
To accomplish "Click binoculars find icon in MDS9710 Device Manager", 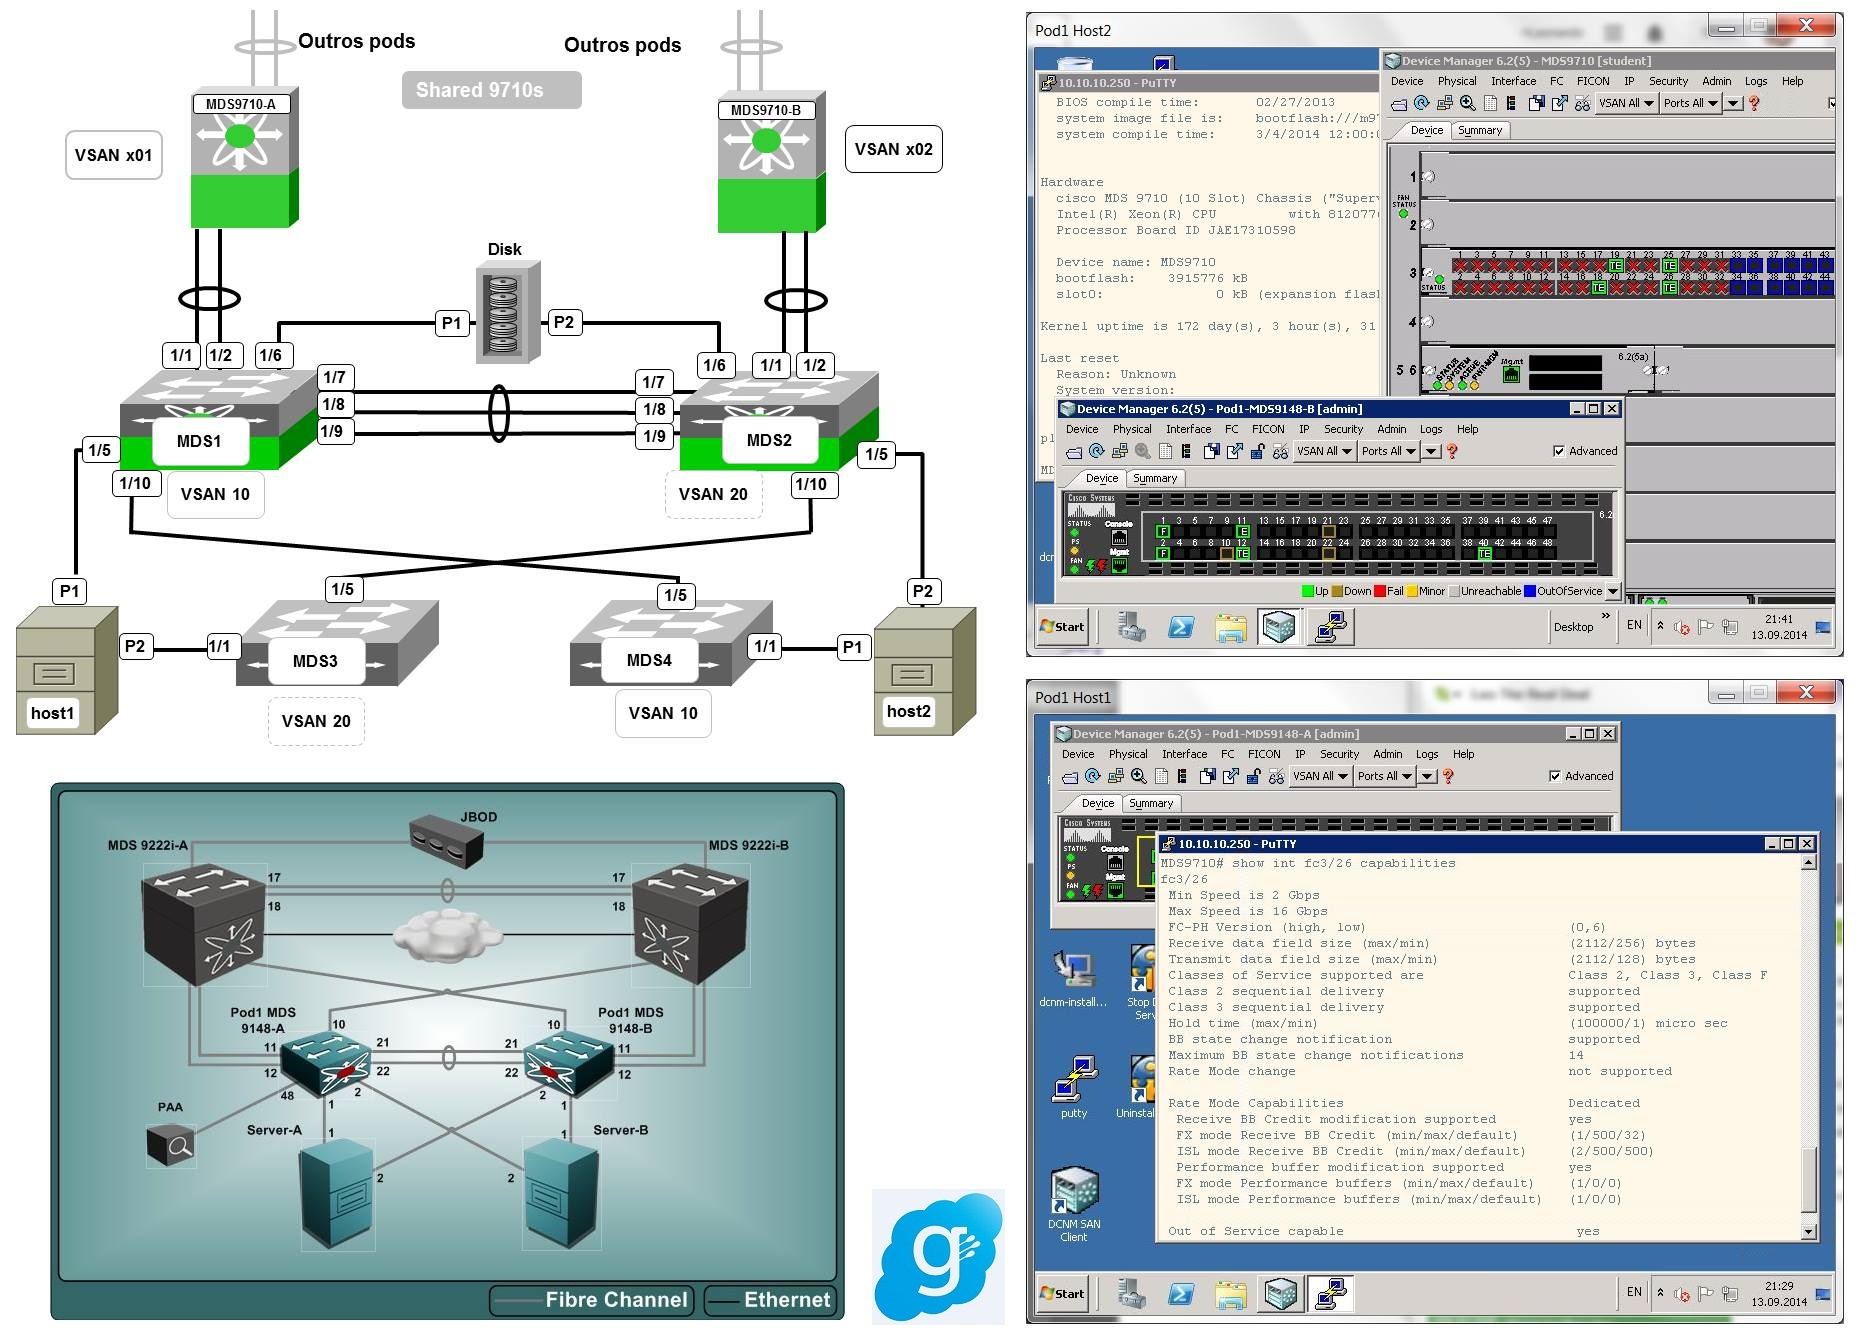I will pyautogui.click(x=1582, y=103).
